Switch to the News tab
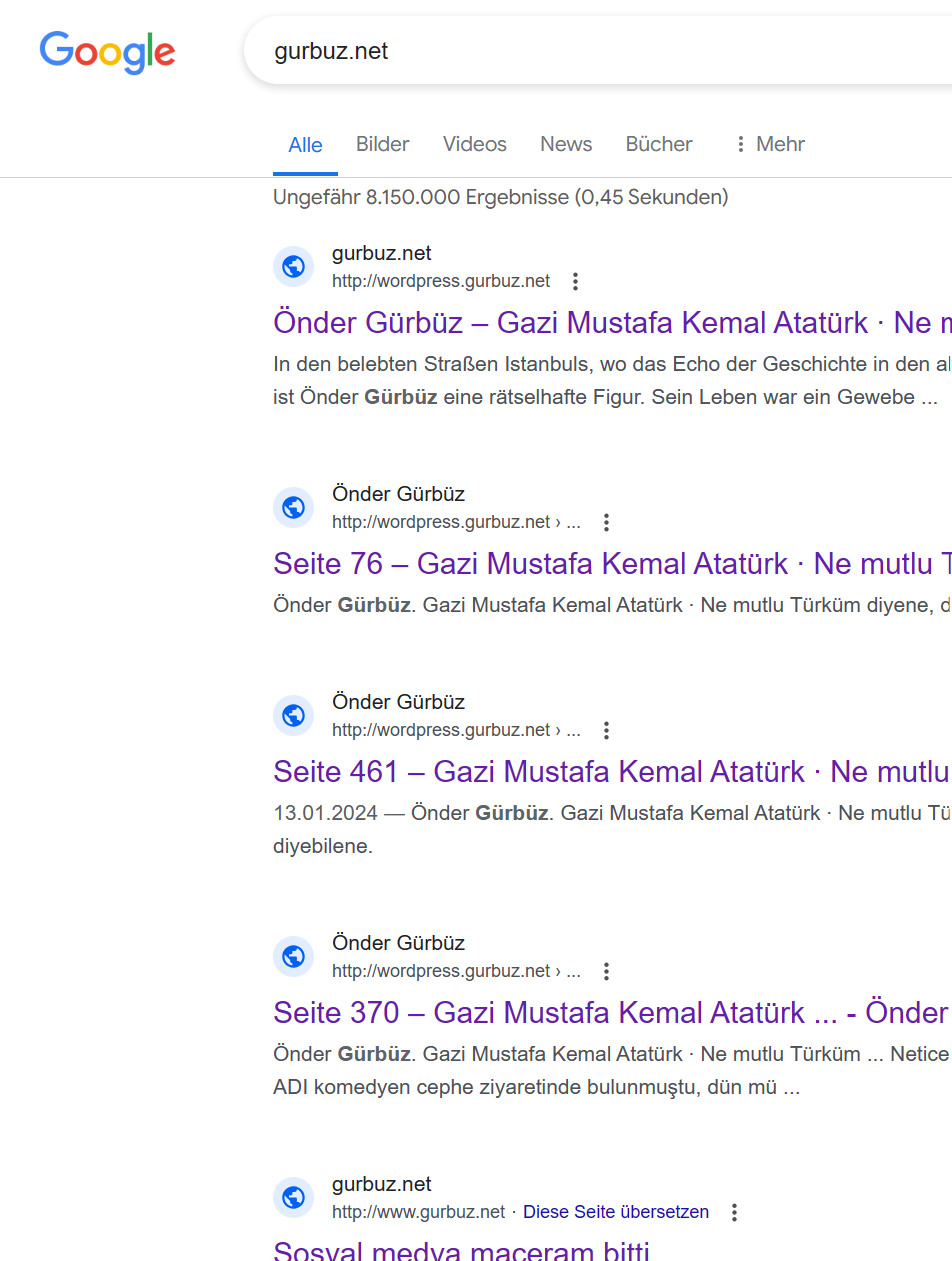This screenshot has height=1261, width=952. (566, 144)
